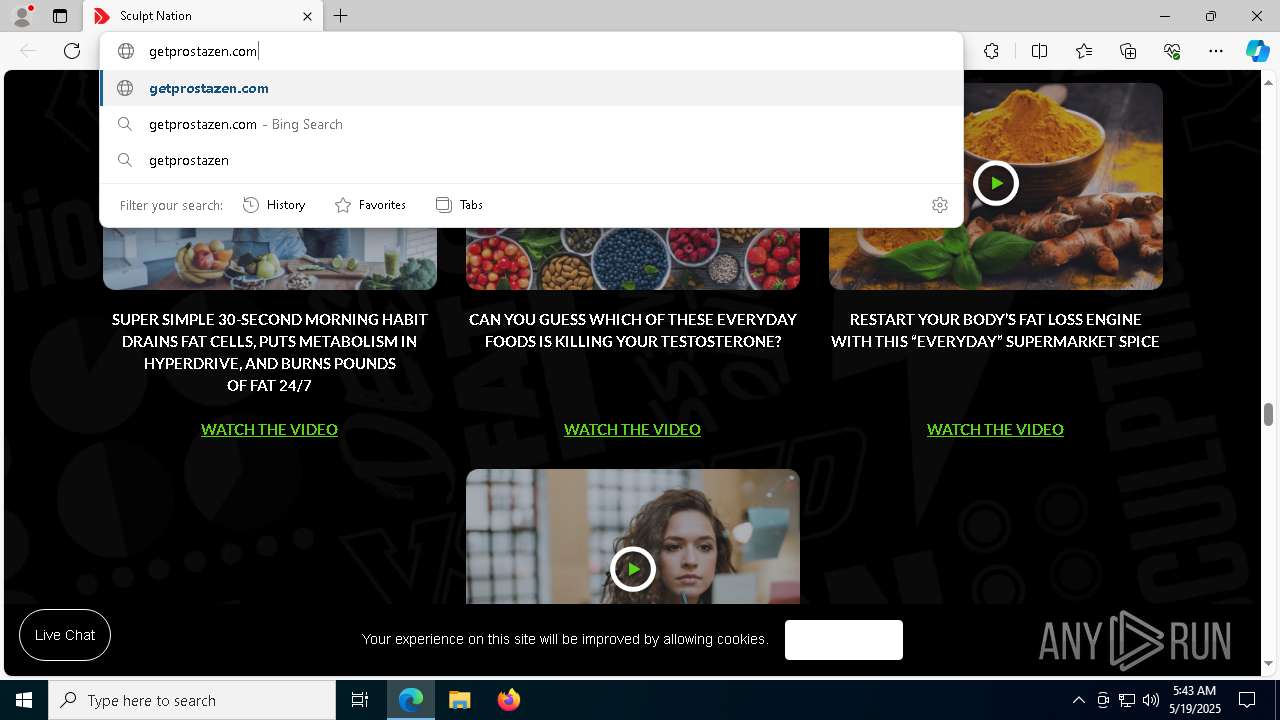Show hidden system tray icons
This screenshot has width=1280, height=720.
[1078, 700]
